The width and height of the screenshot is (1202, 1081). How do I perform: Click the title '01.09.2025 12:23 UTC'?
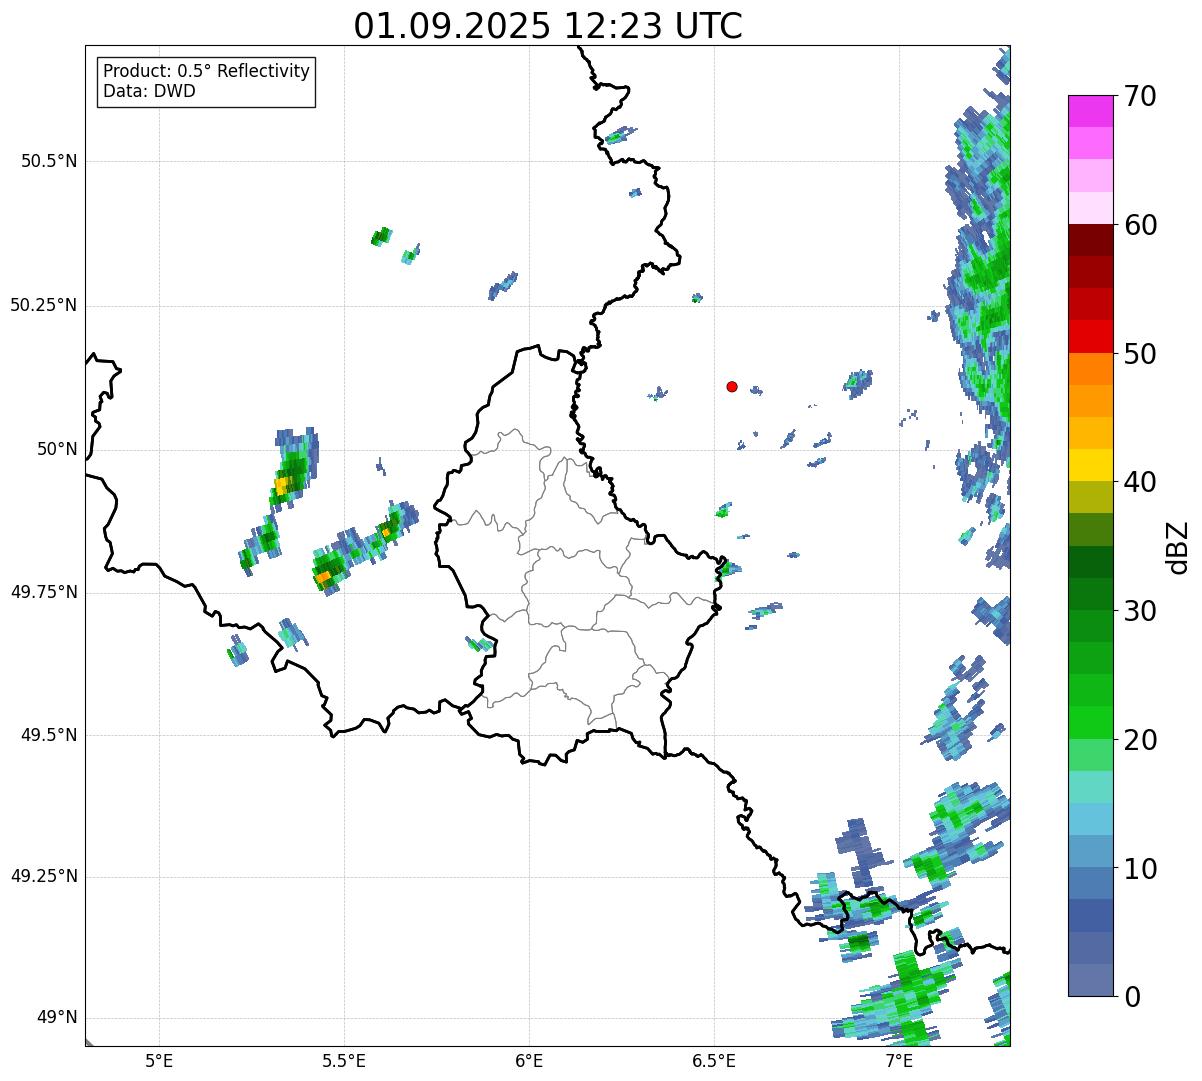548,26
